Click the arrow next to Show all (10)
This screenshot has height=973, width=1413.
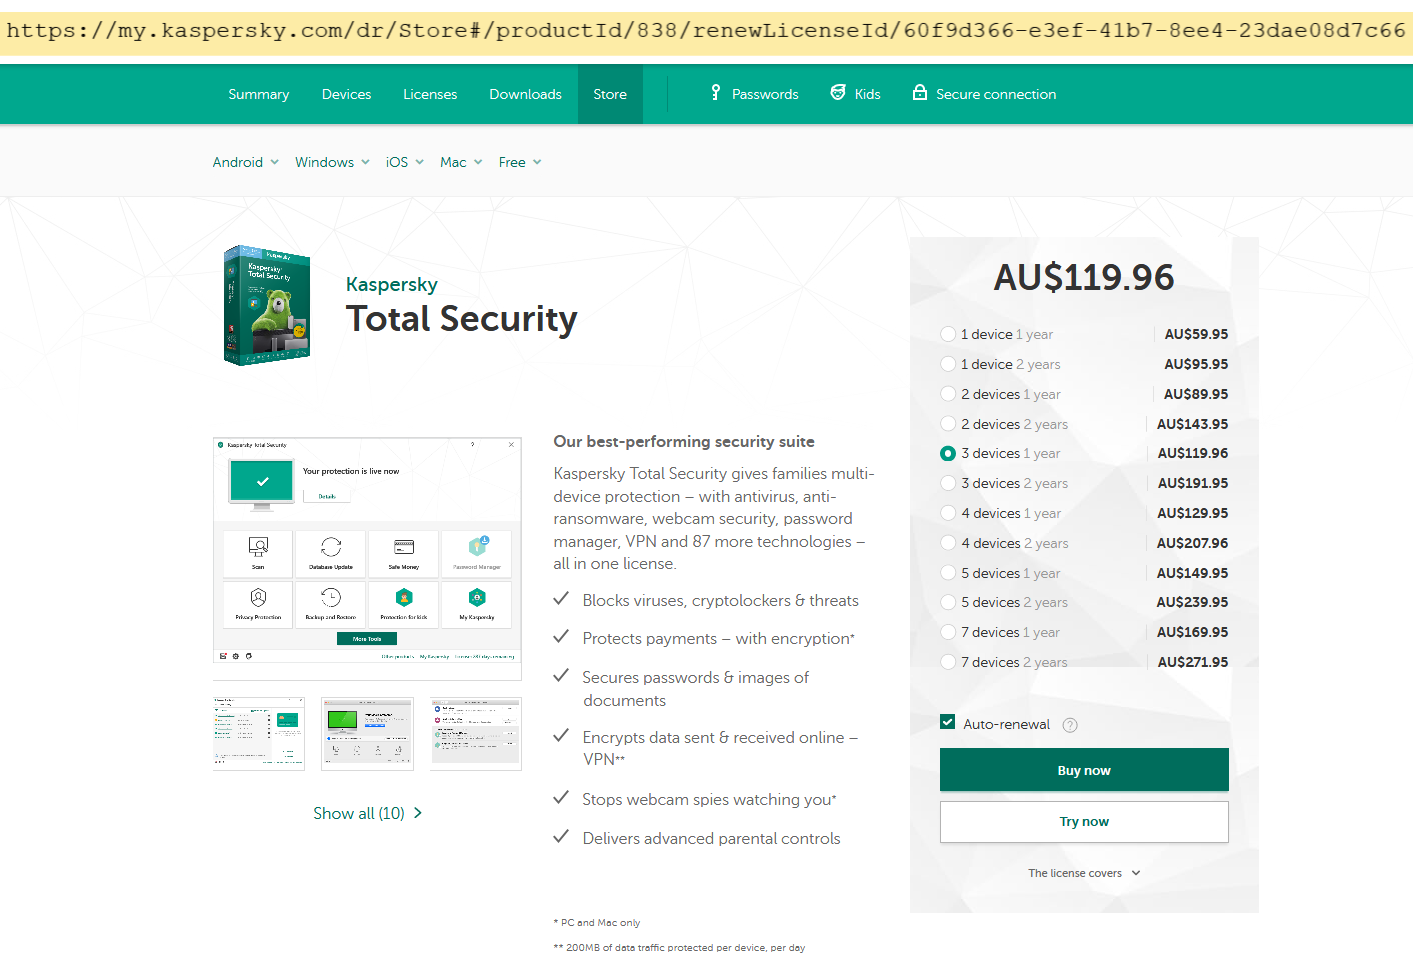(418, 813)
